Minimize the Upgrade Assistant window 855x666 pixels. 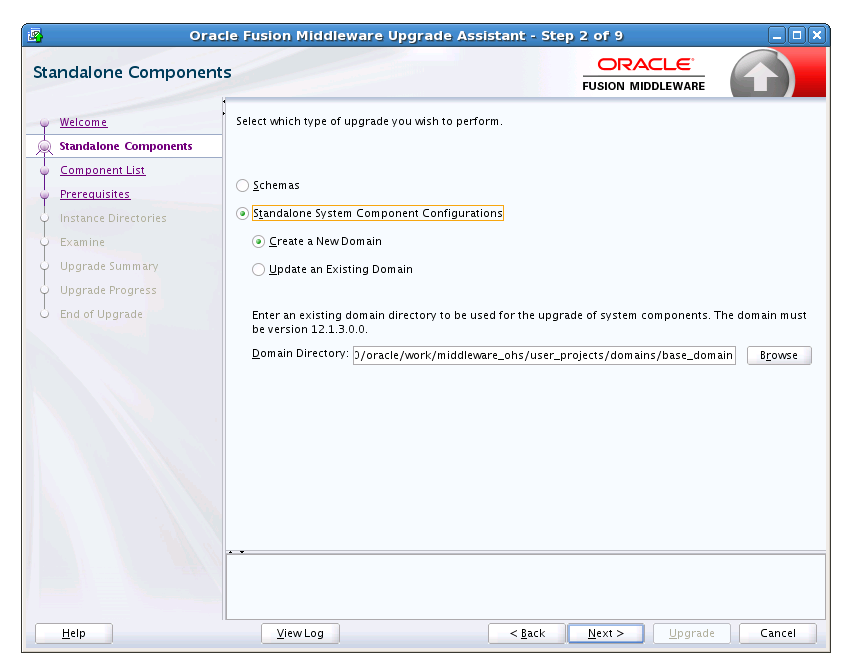[777, 35]
